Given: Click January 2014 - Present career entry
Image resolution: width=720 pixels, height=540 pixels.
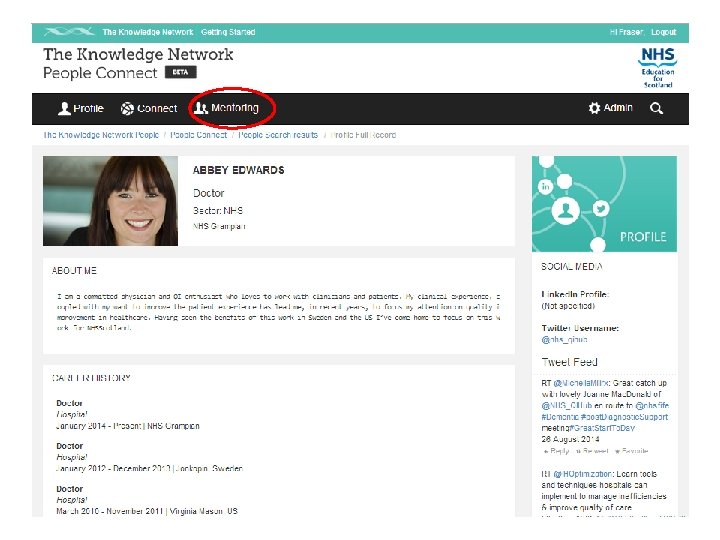Looking at the screenshot, I should (128, 426).
